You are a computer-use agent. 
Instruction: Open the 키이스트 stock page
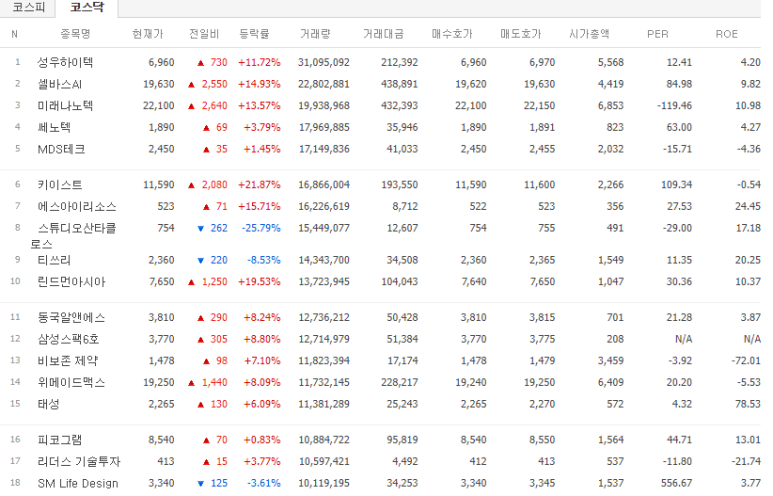click(60, 185)
